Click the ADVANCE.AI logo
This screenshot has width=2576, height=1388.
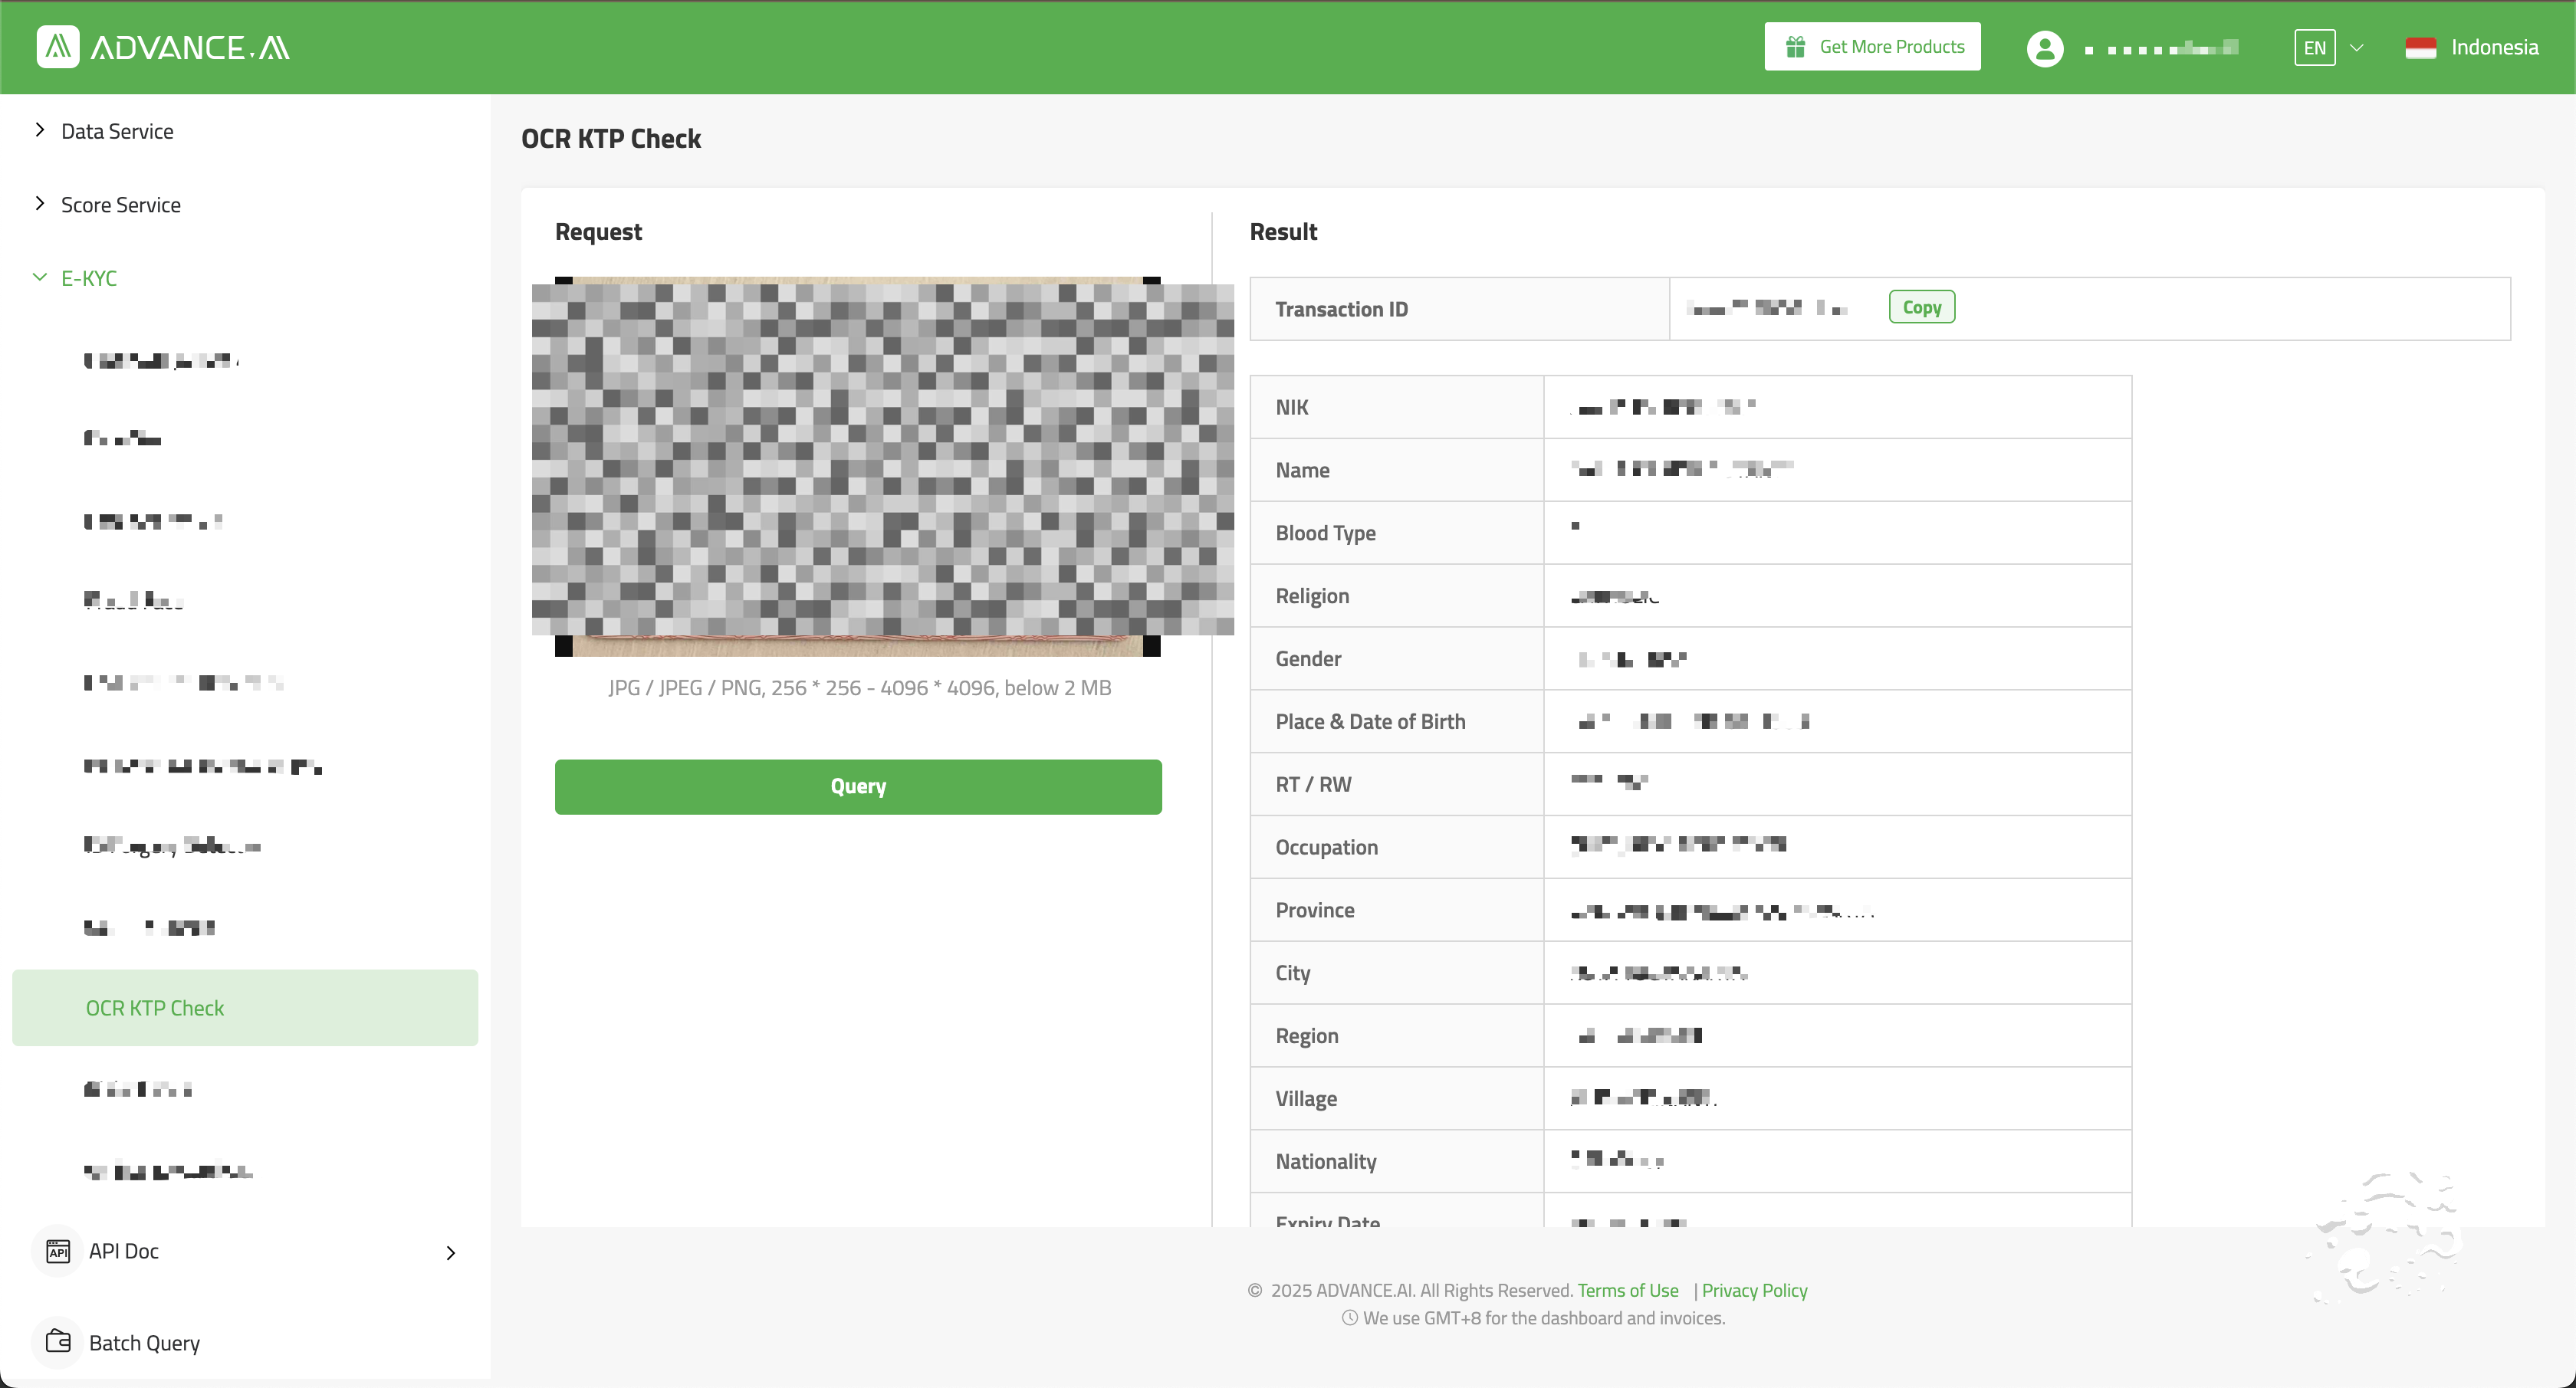(162, 46)
